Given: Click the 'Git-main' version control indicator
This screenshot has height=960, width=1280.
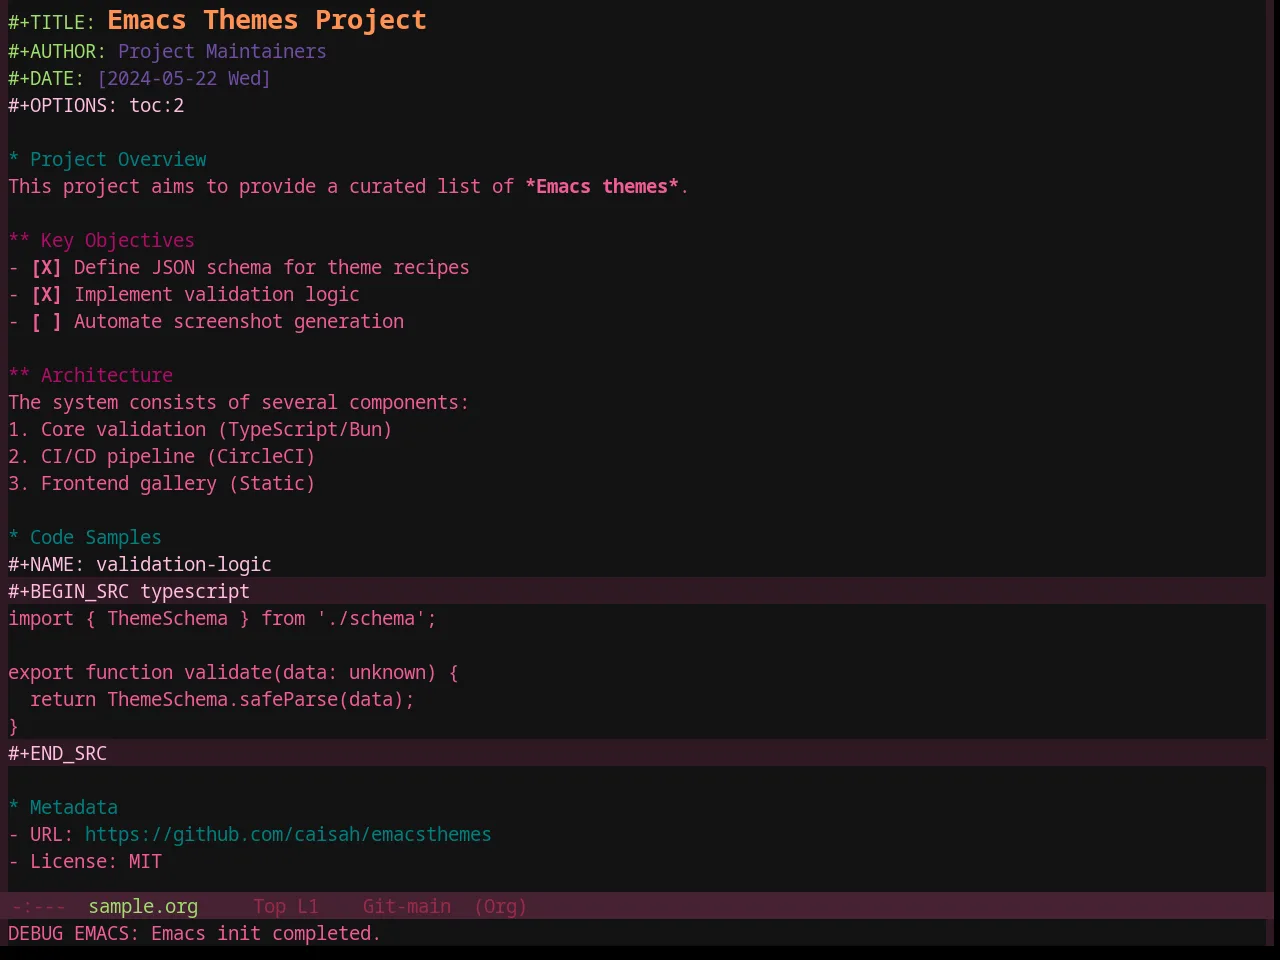Looking at the screenshot, I should click(x=407, y=907).
